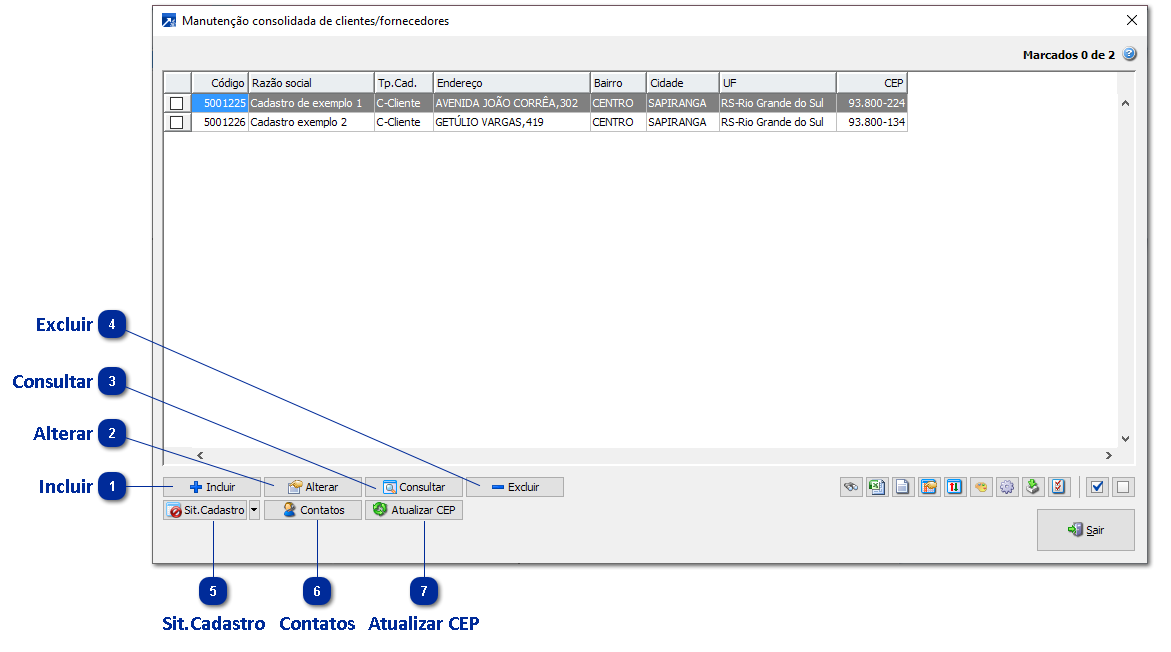Click the CEP cell 93.800-134

(x=872, y=122)
